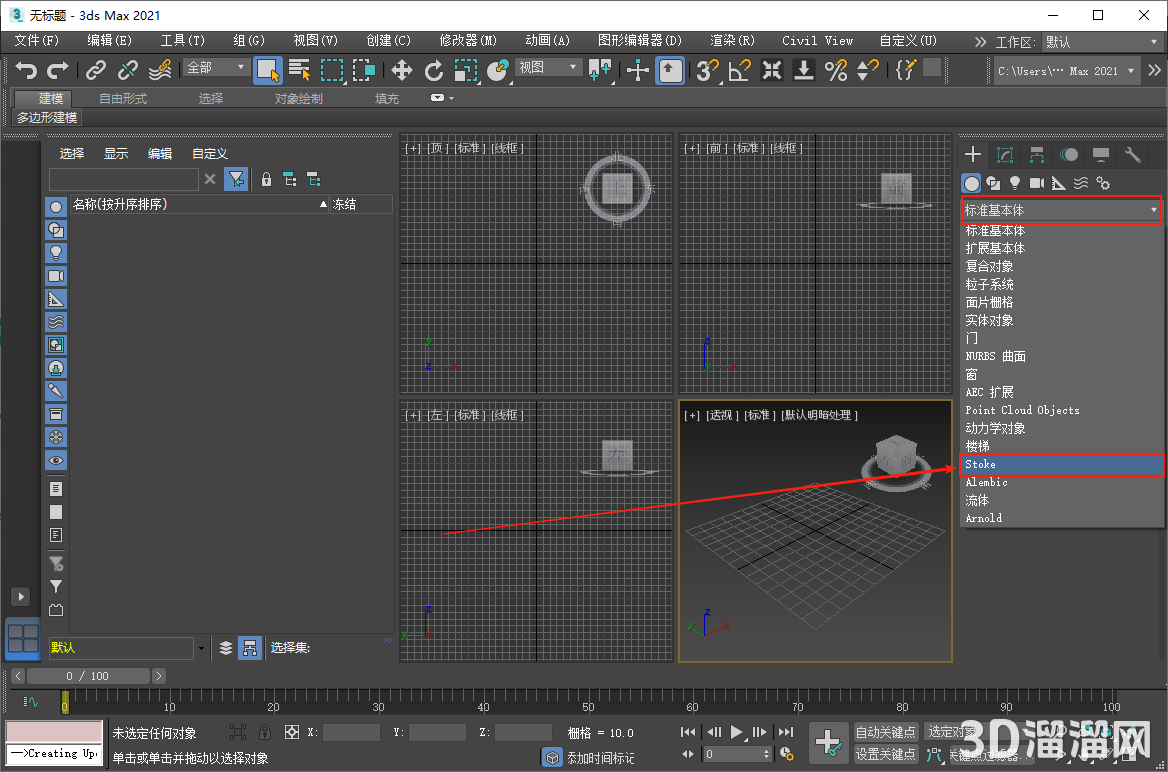Select the Scale tool
The height and width of the screenshot is (772, 1168).
pyautogui.click(x=466, y=70)
